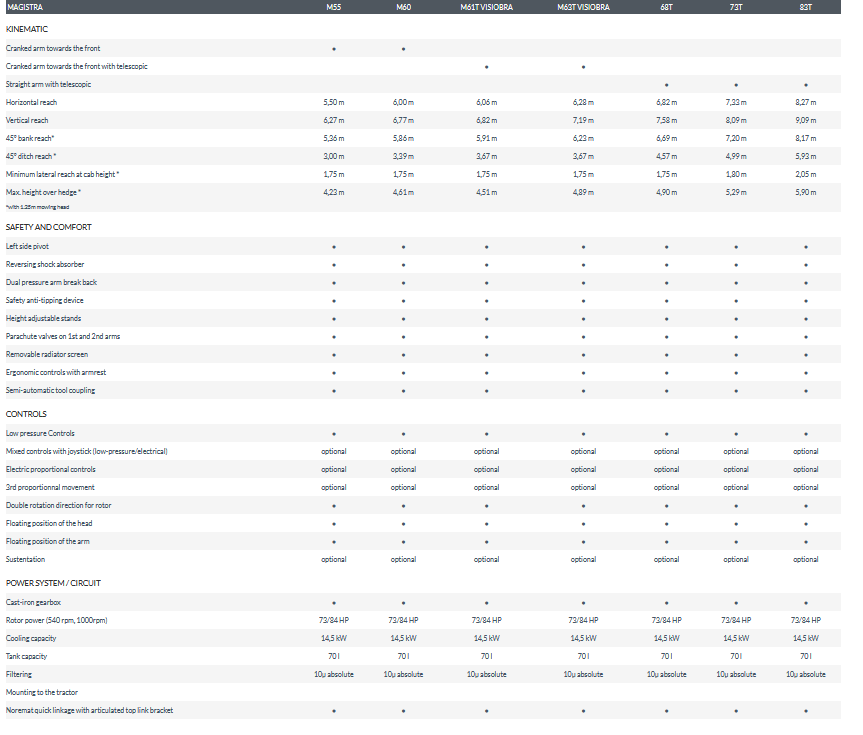Click the MAGISTRA table header
This screenshot has height=735, width=863.
point(24,8)
